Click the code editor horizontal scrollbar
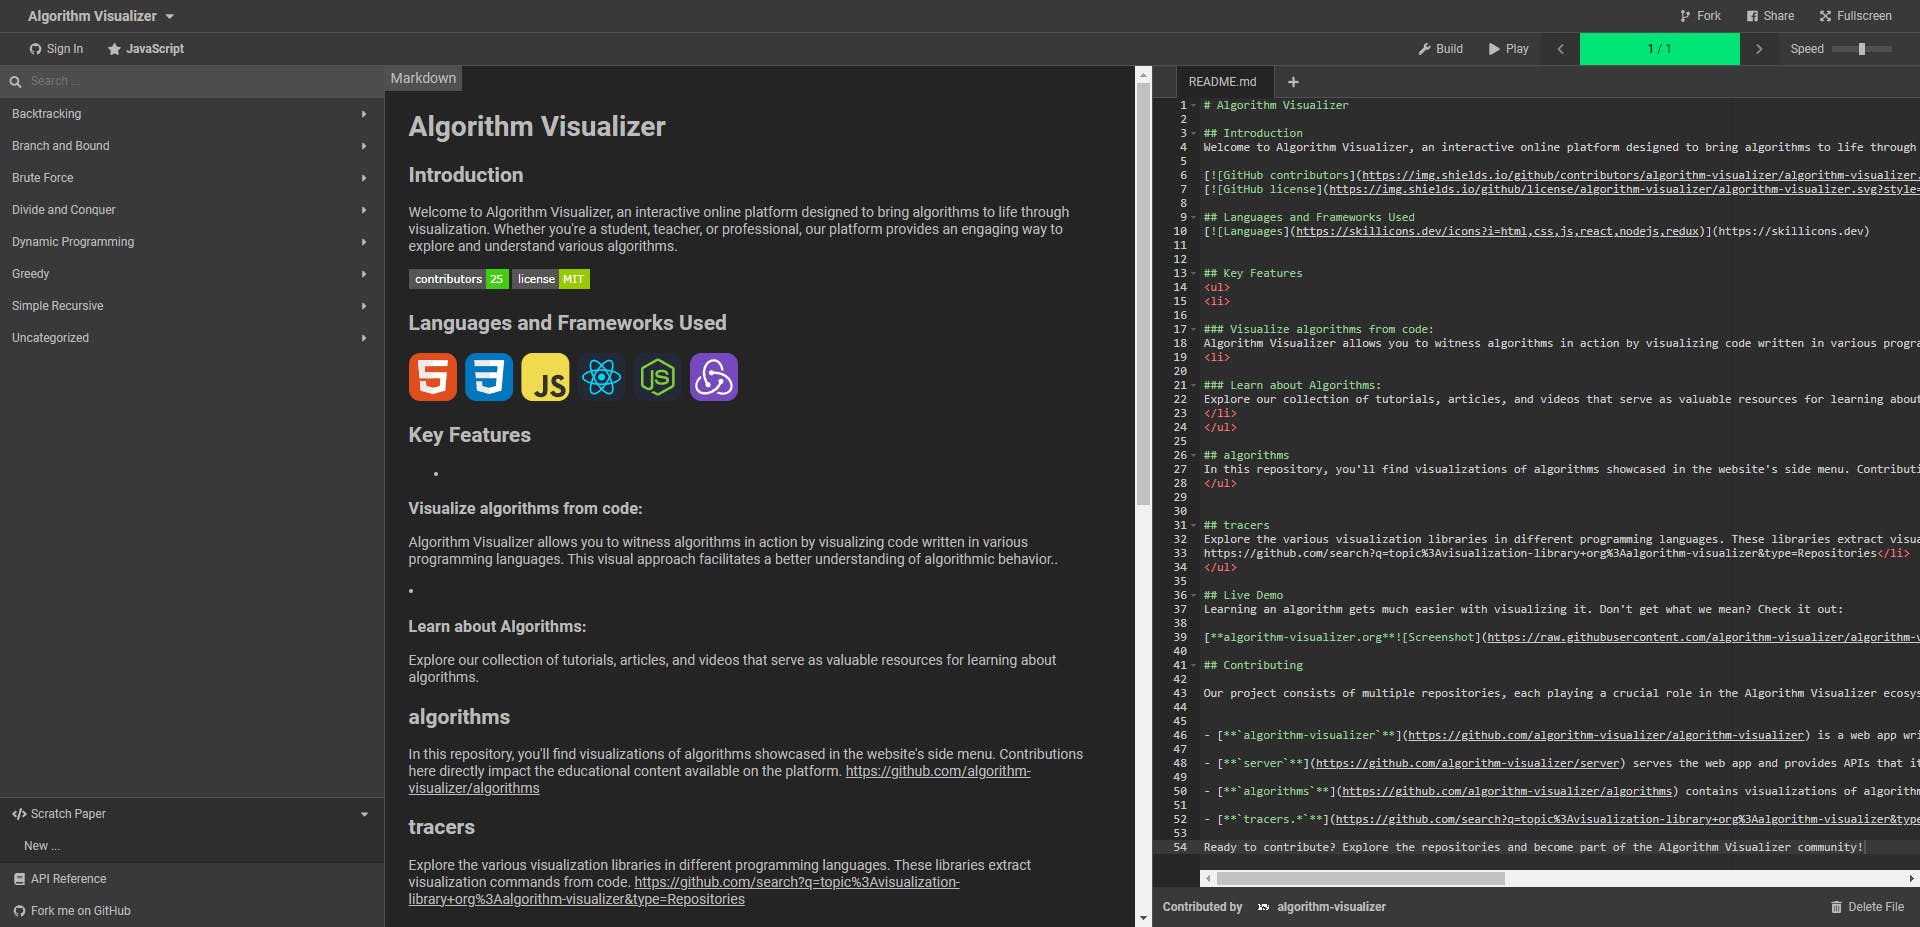 (1360, 879)
